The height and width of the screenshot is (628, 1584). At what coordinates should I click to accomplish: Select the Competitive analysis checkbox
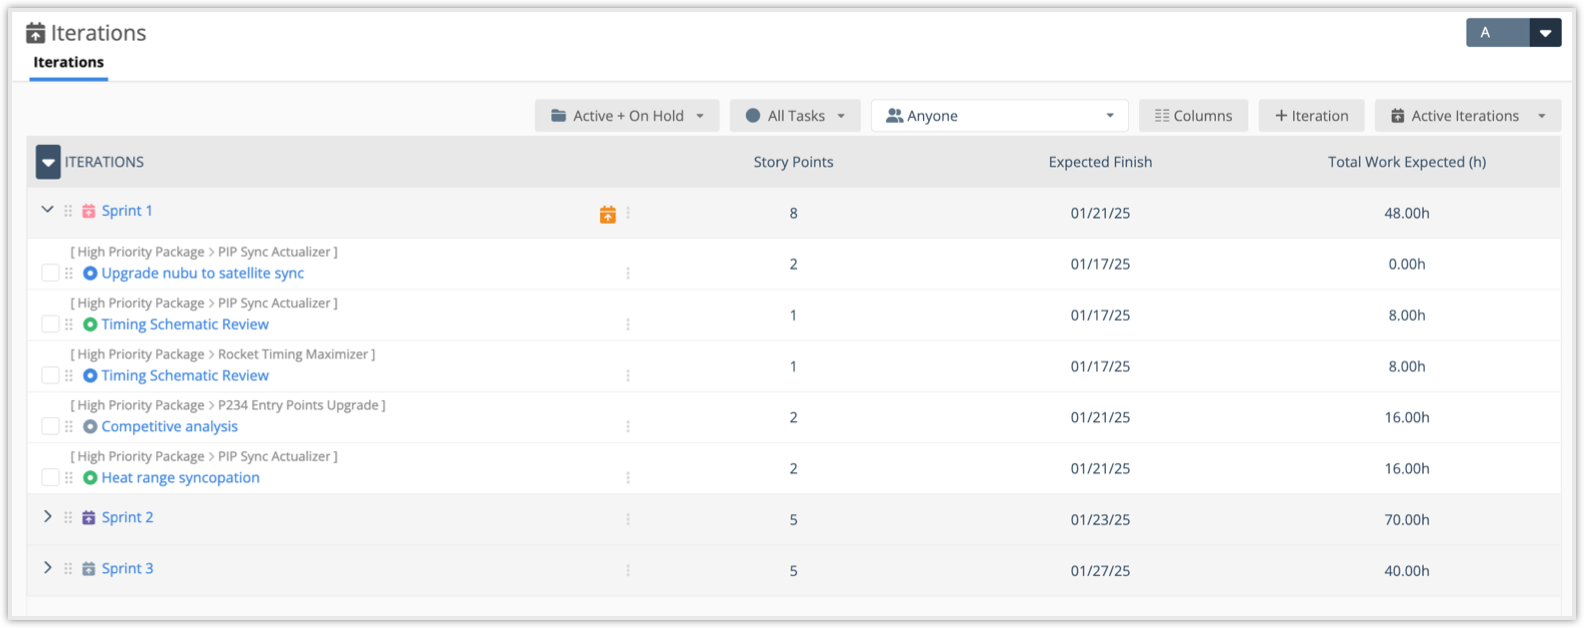(50, 427)
